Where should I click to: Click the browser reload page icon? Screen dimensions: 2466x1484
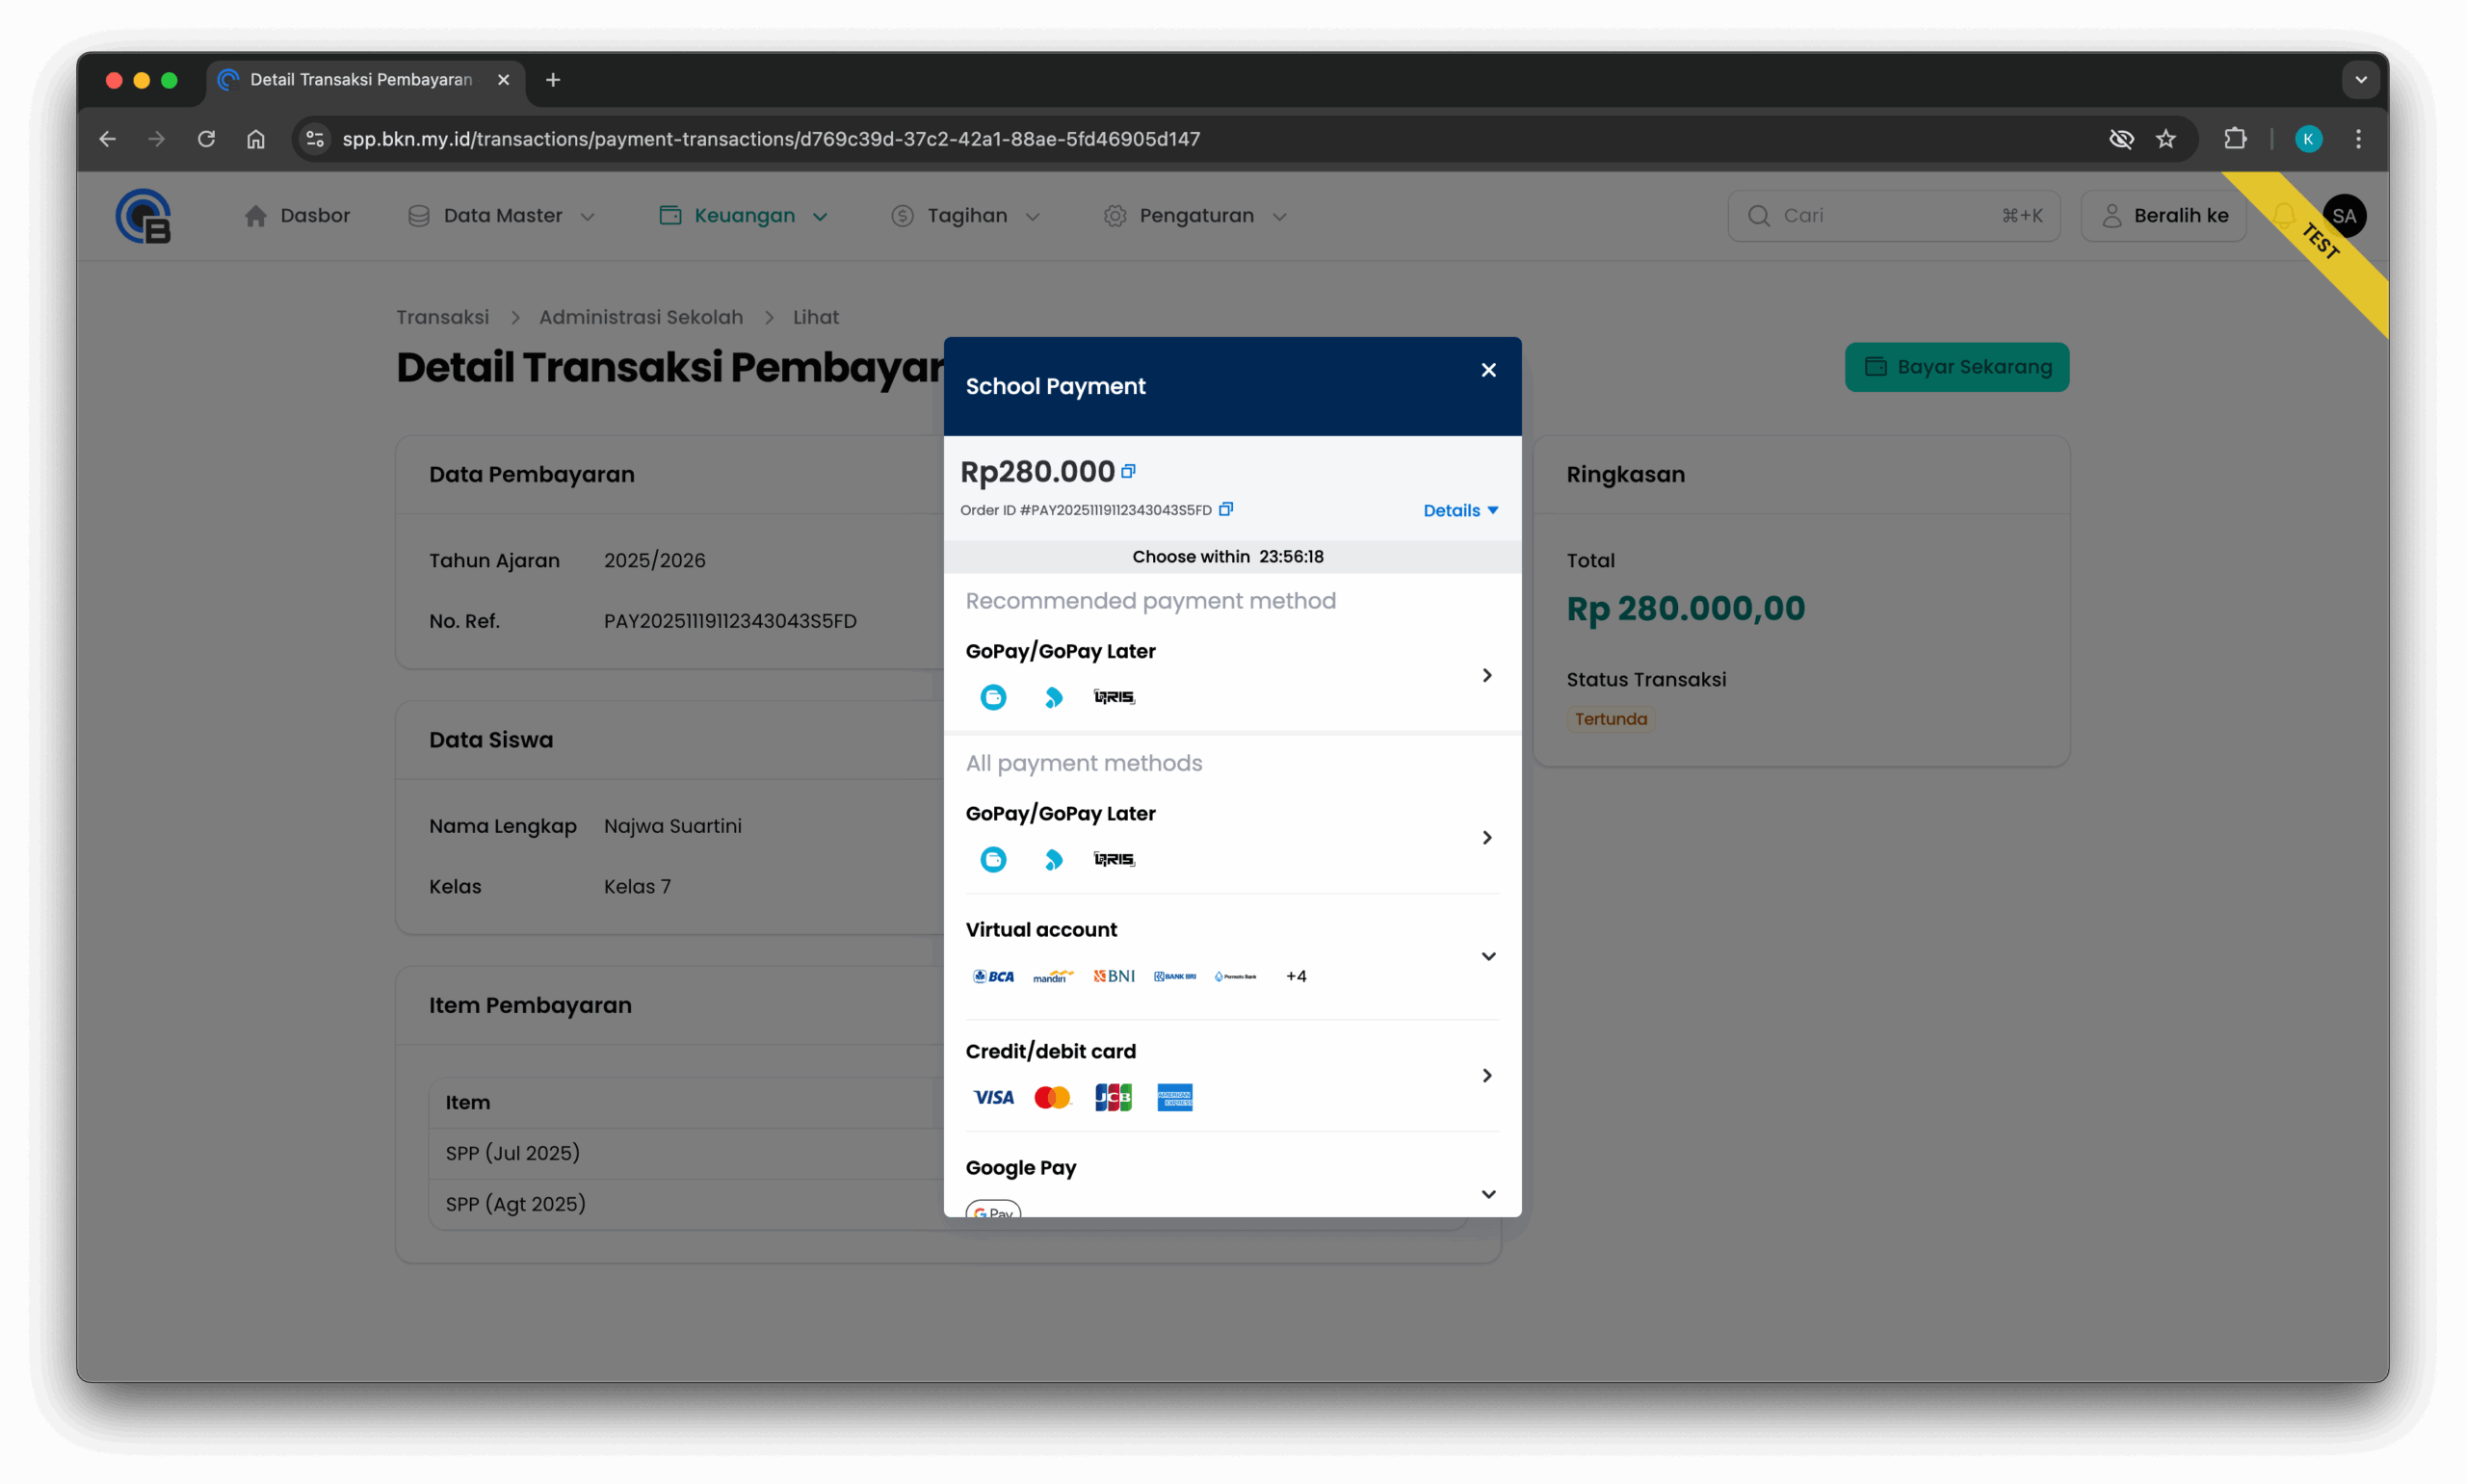(206, 139)
